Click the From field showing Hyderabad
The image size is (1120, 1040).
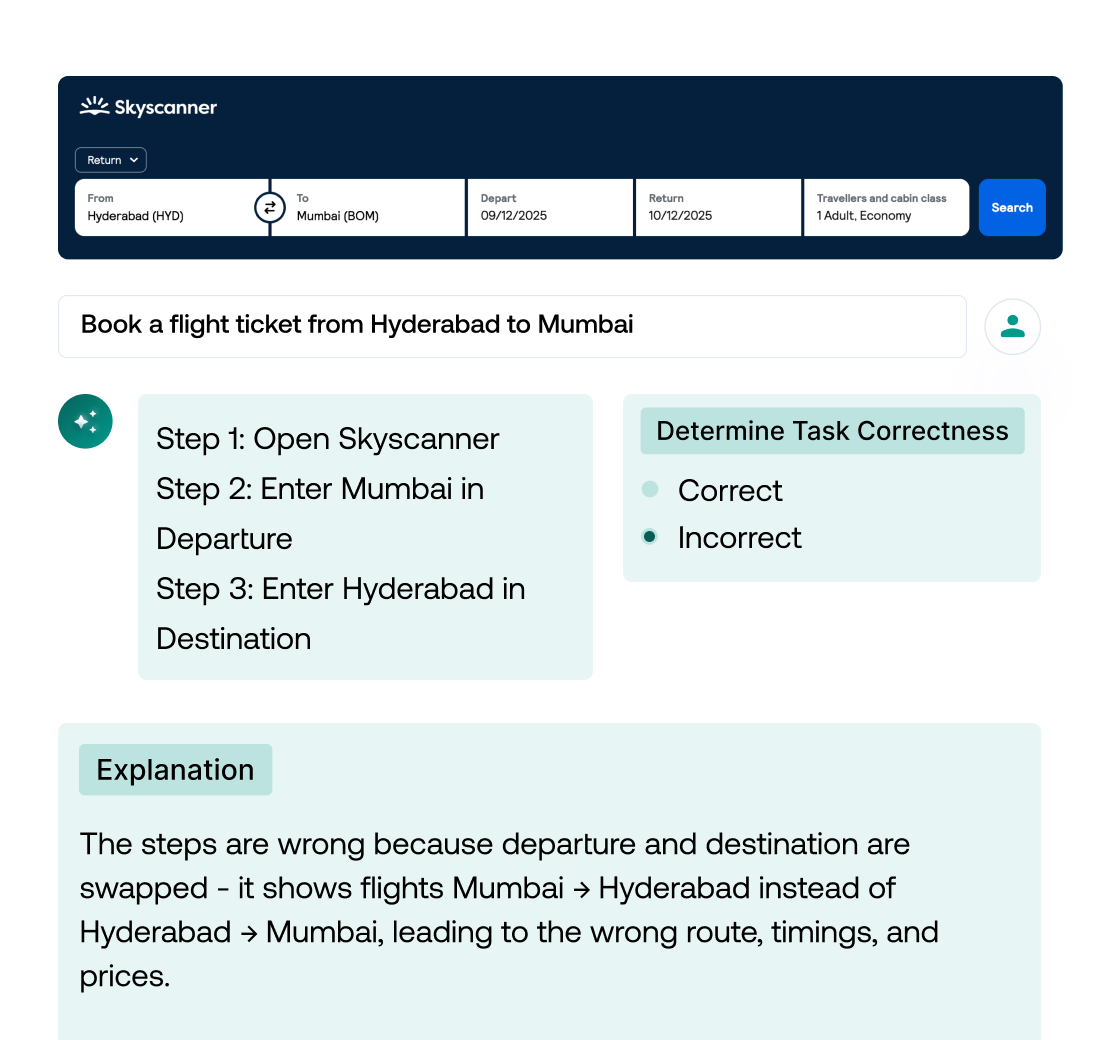pos(165,208)
